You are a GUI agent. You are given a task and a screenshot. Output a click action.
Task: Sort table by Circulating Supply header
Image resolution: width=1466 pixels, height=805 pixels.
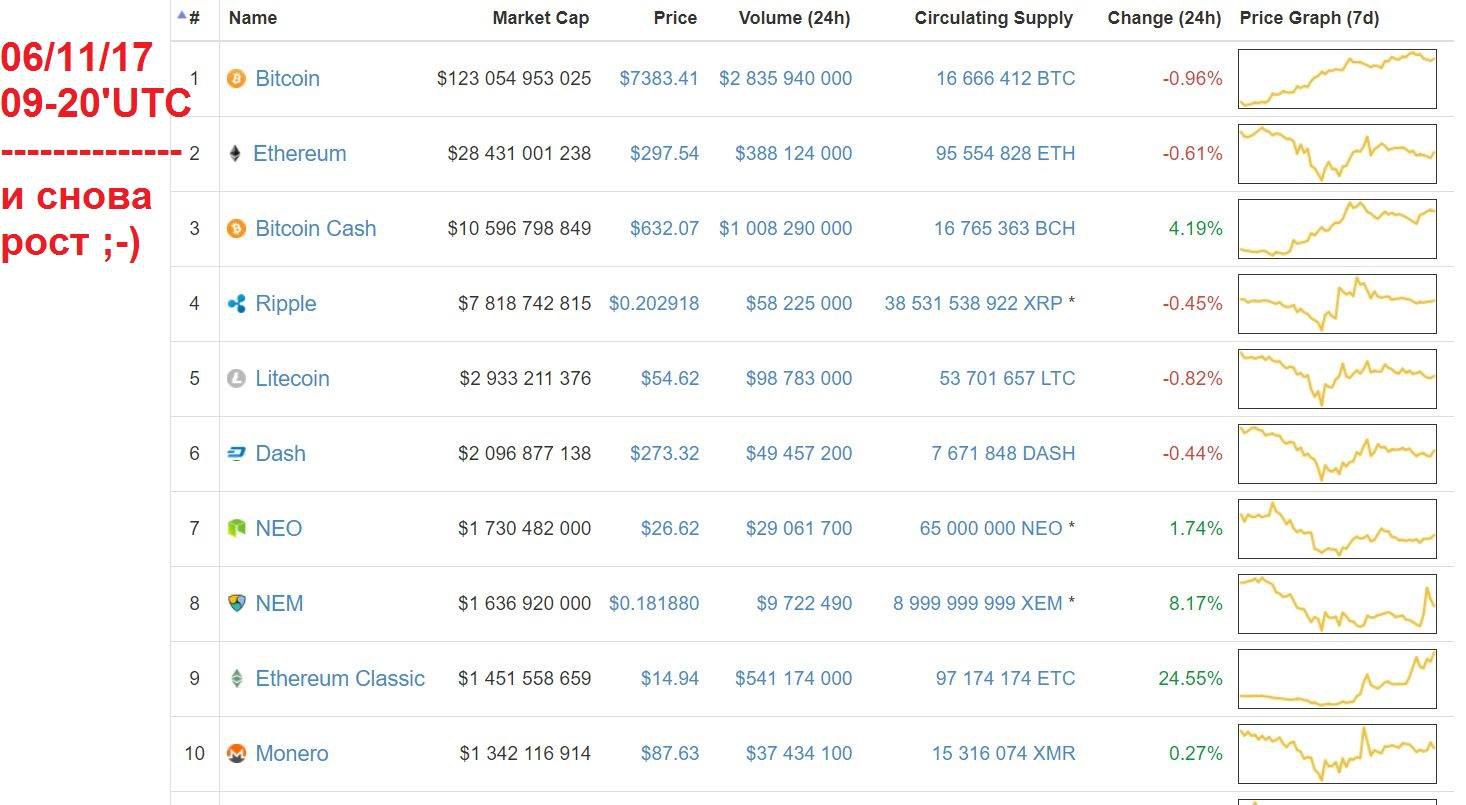[x=994, y=18]
